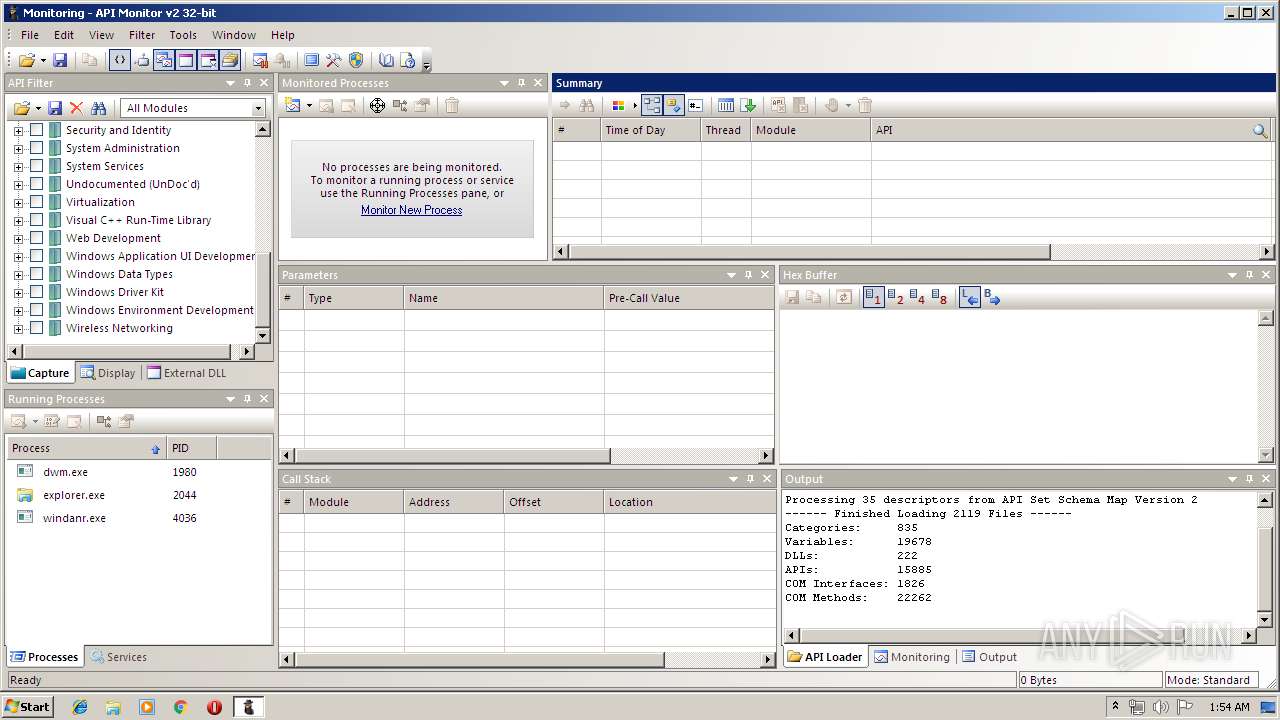Click the '#_' icon in Summary toolbar
The image size is (1280, 720).
(x=696, y=105)
